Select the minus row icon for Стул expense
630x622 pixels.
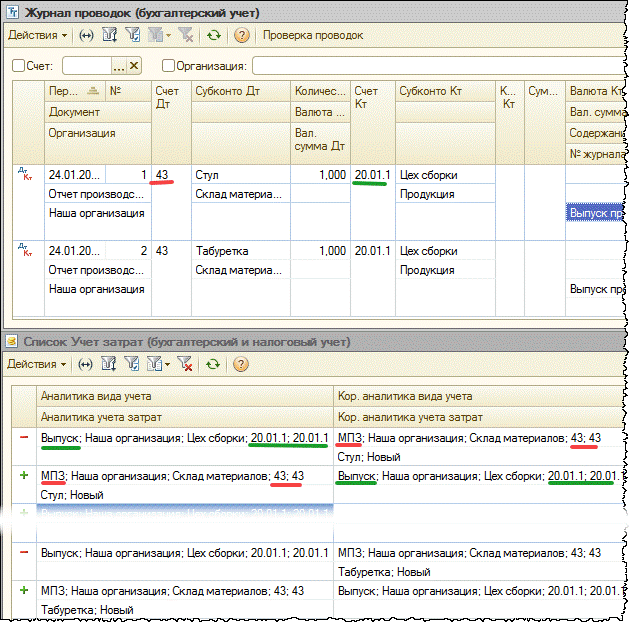tap(24, 437)
